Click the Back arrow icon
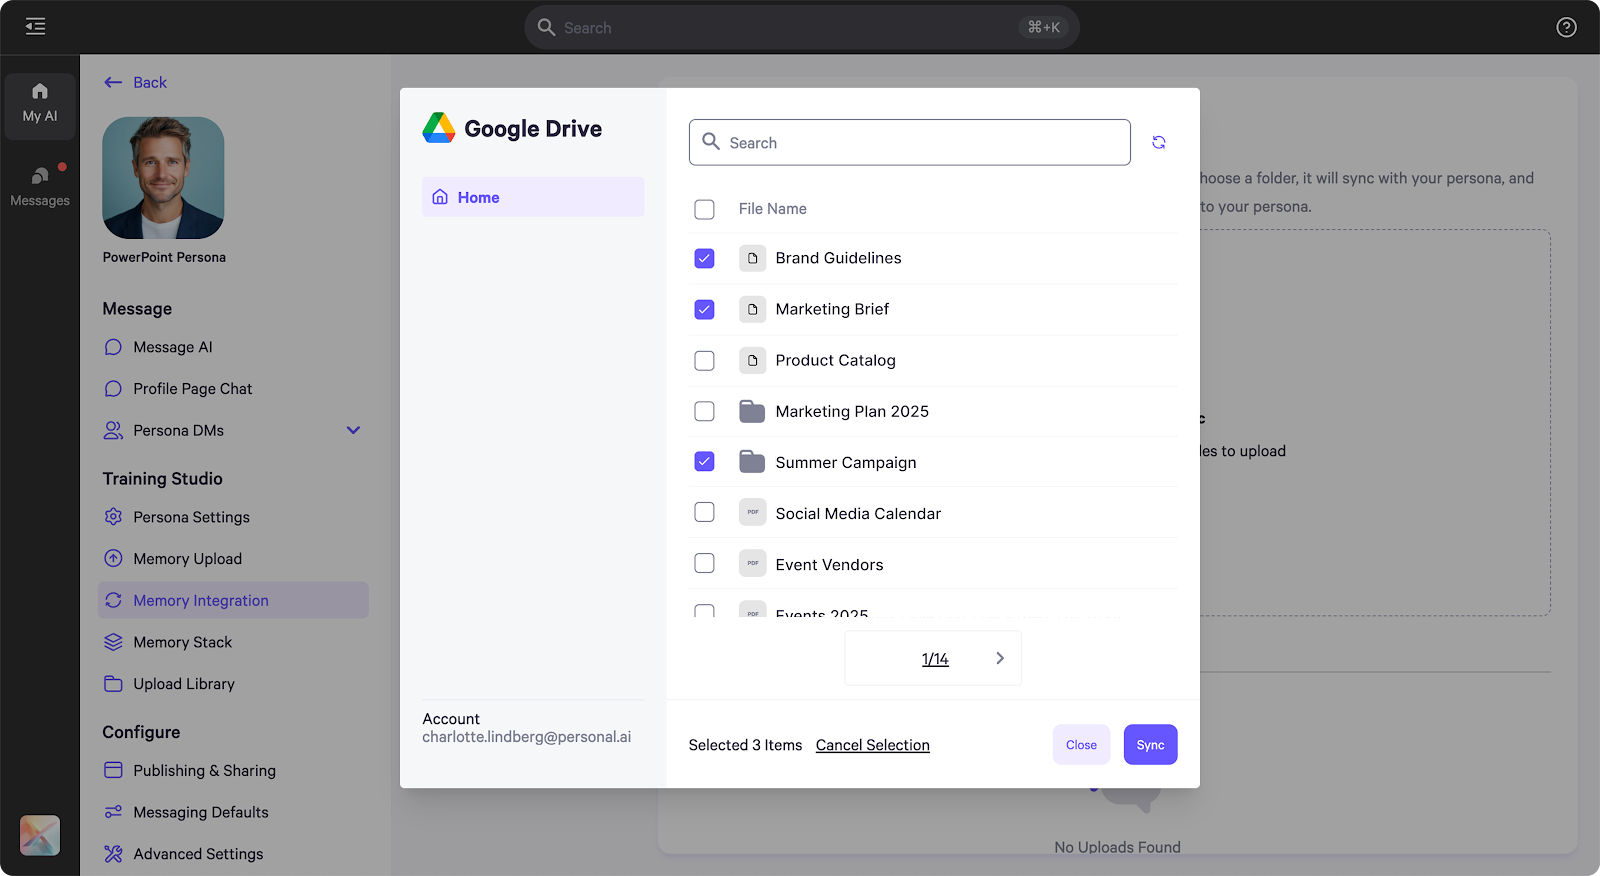Viewport: 1600px width, 876px height. (113, 82)
